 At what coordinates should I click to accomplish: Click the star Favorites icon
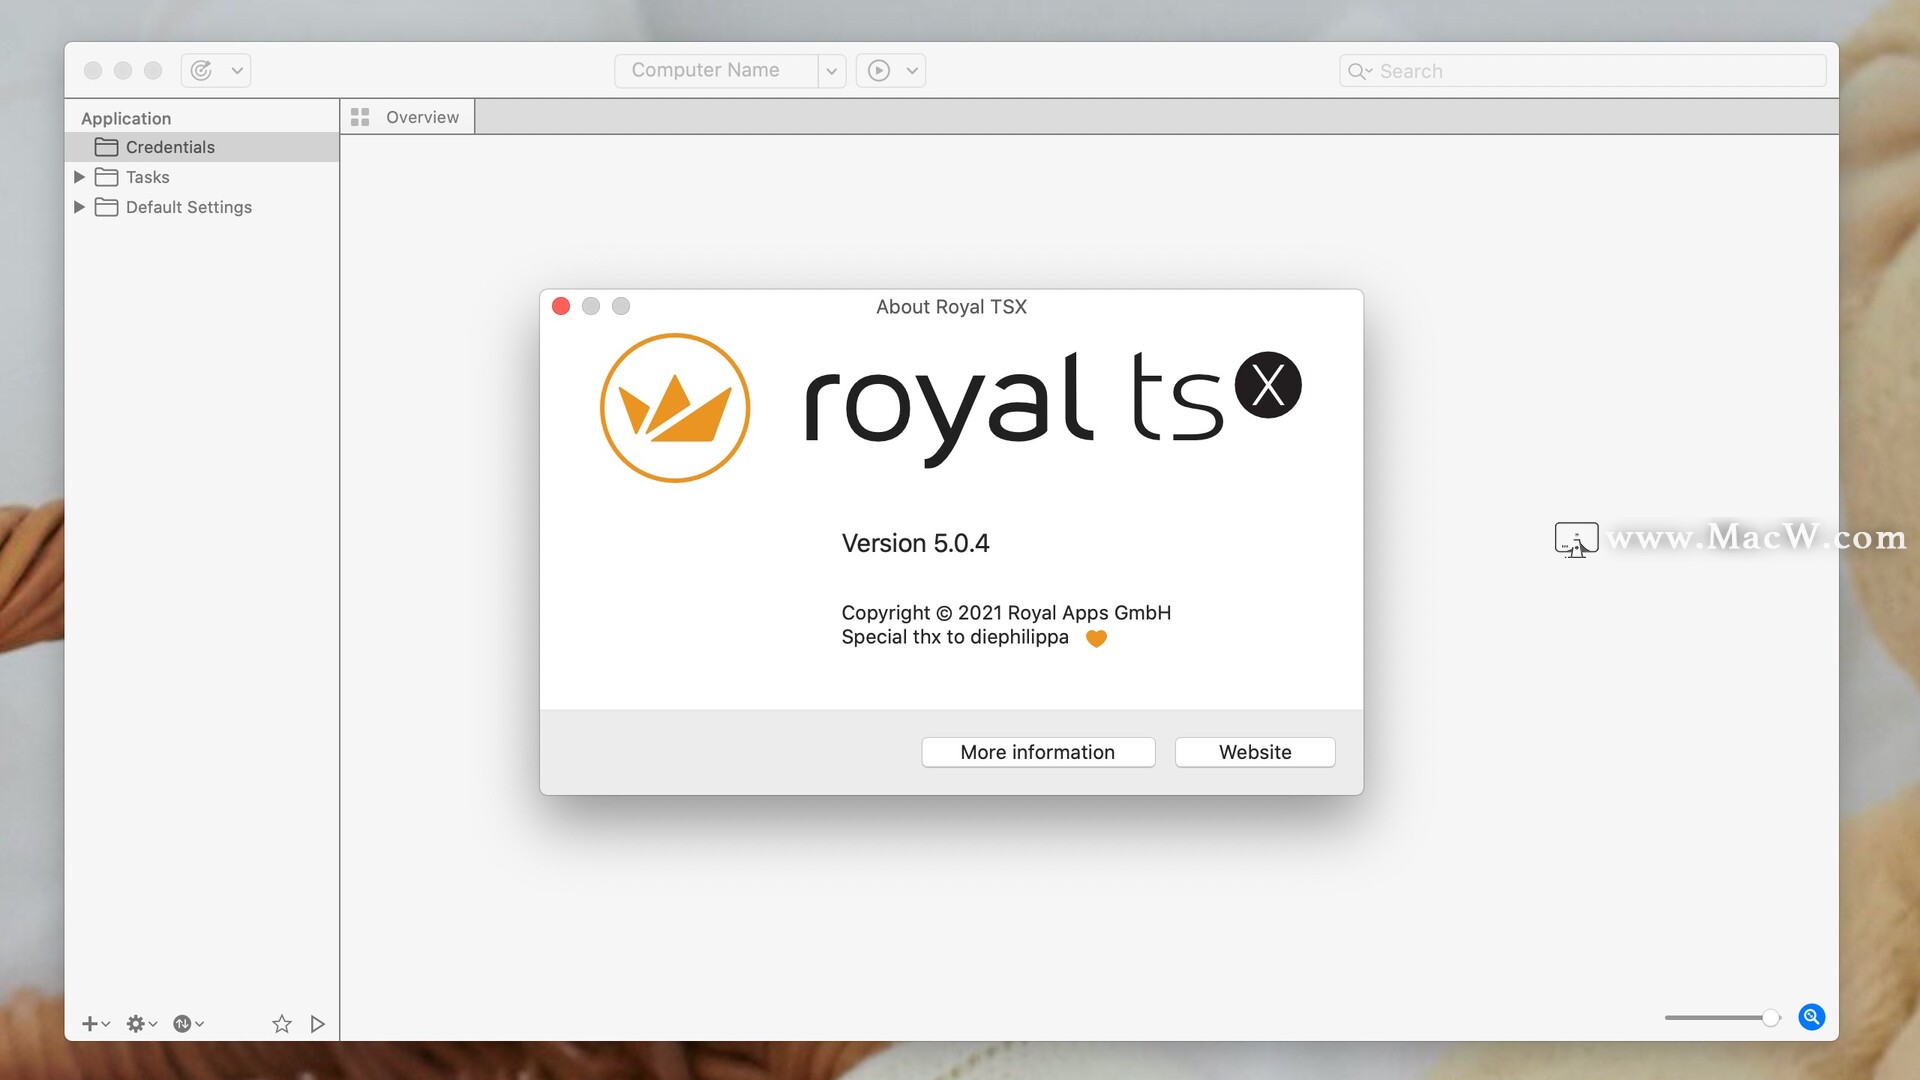282,1023
